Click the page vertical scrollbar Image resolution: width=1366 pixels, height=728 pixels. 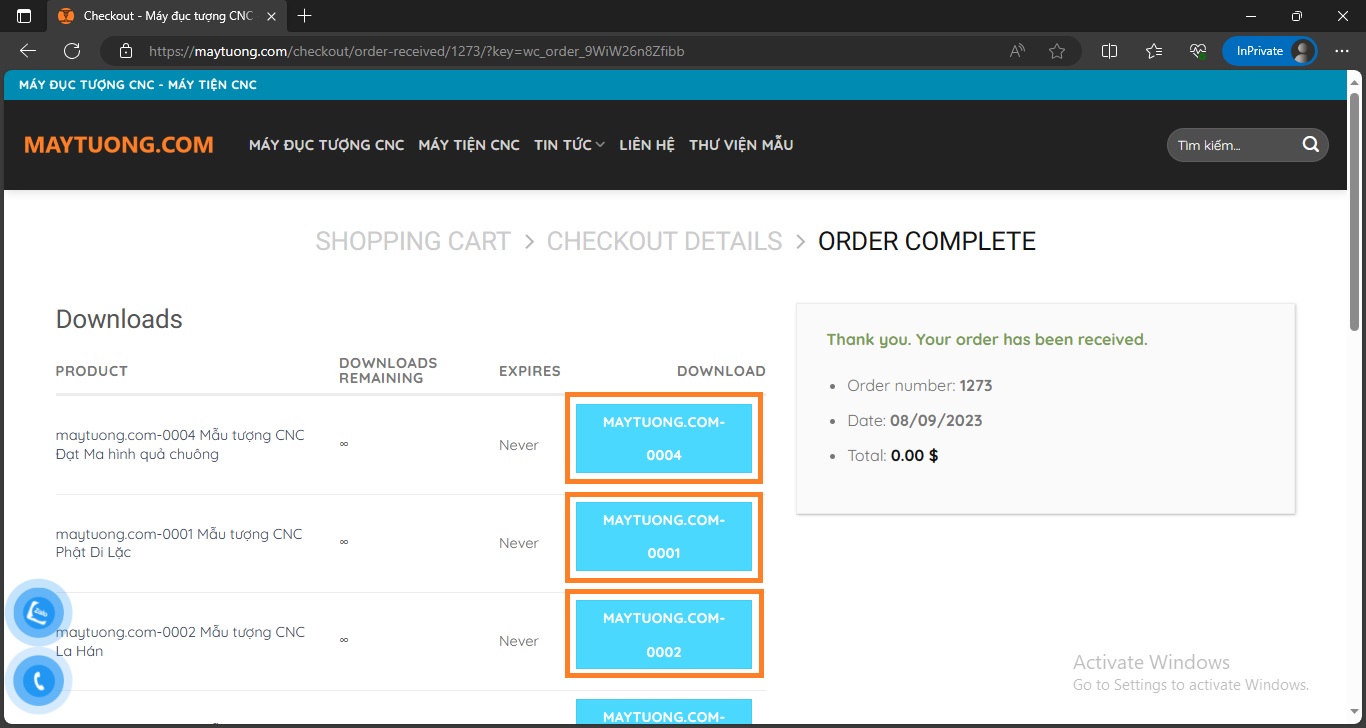(x=1355, y=210)
